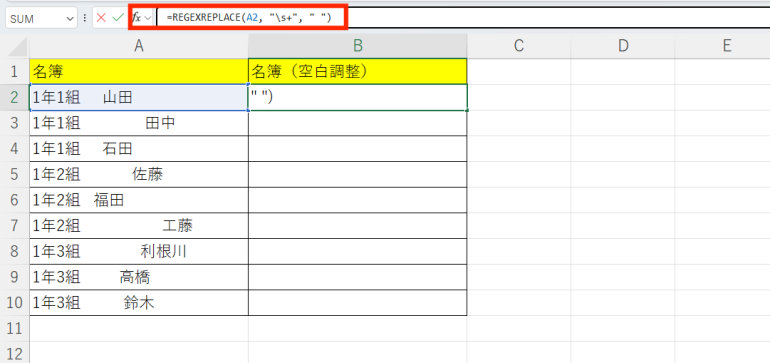Screen dimensions: 770x363
Task: Select row 11 header
Action: (x=15, y=328)
